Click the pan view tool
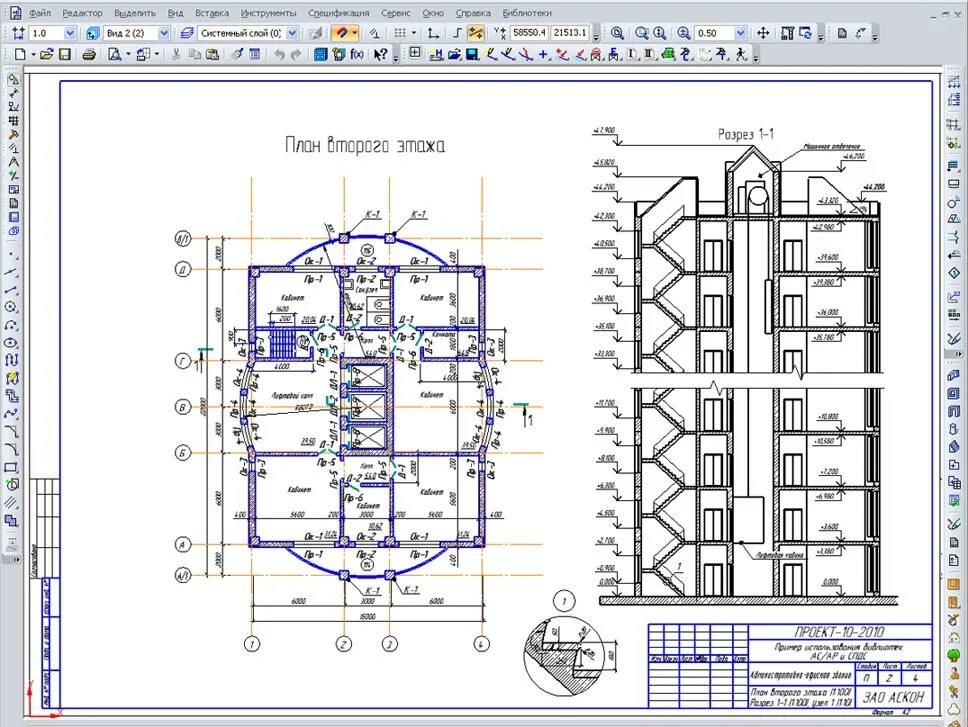Image resolution: width=968 pixels, height=727 pixels. [x=763, y=33]
